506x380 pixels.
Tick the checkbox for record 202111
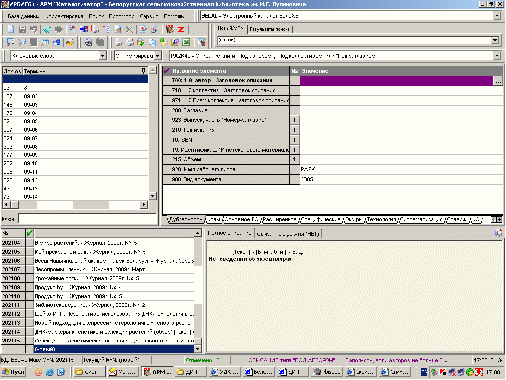(x=30, y=305)
